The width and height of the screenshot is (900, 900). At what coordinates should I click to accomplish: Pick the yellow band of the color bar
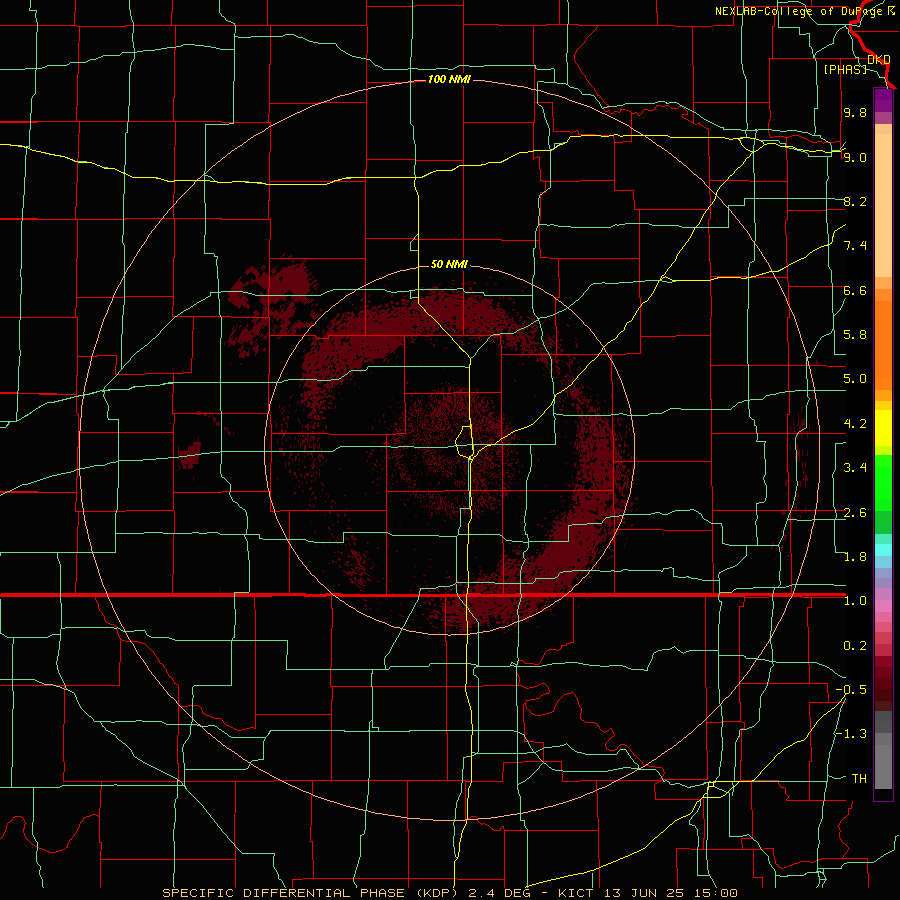[883, 428]
